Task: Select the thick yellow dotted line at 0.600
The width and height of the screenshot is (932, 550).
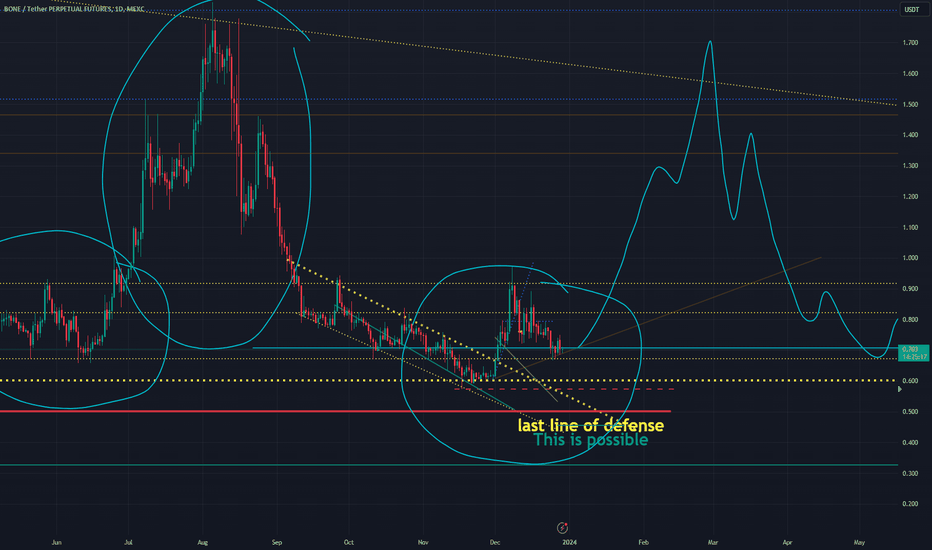Action: point(448,381)
